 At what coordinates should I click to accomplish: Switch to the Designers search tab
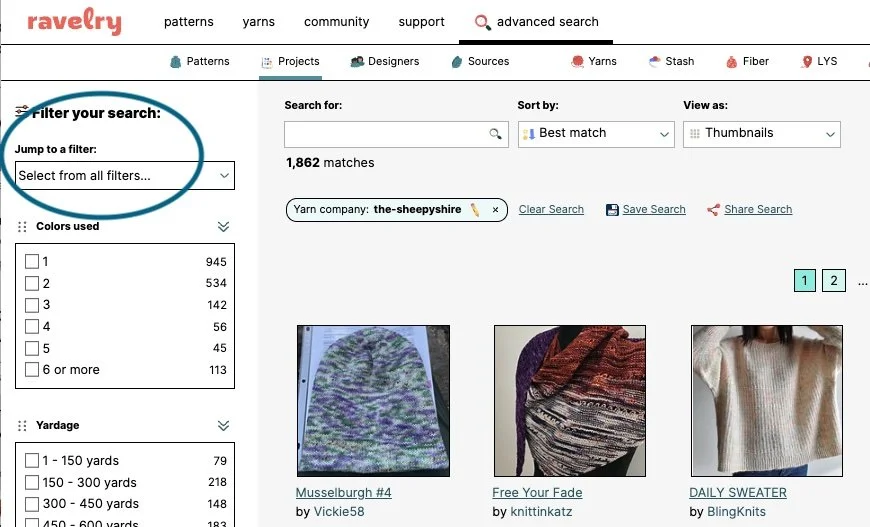click(x=385, y=62)
